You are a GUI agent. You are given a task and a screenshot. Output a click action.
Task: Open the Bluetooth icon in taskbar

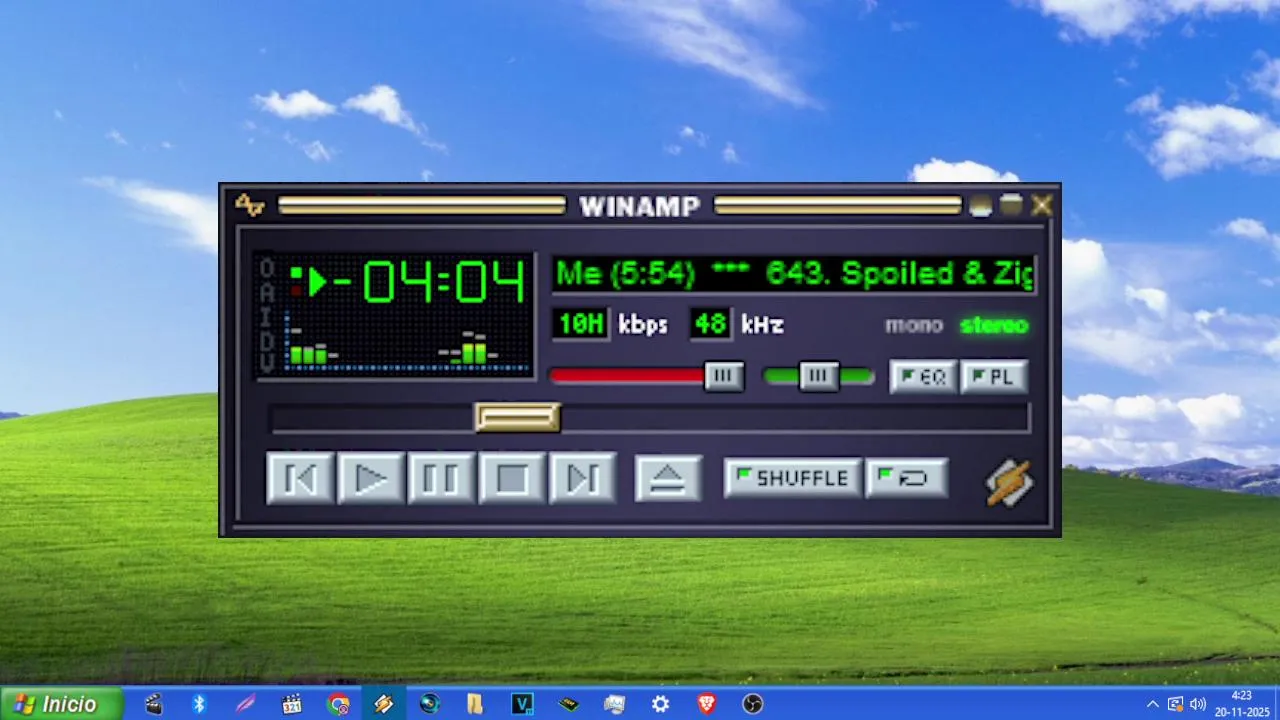199,704
